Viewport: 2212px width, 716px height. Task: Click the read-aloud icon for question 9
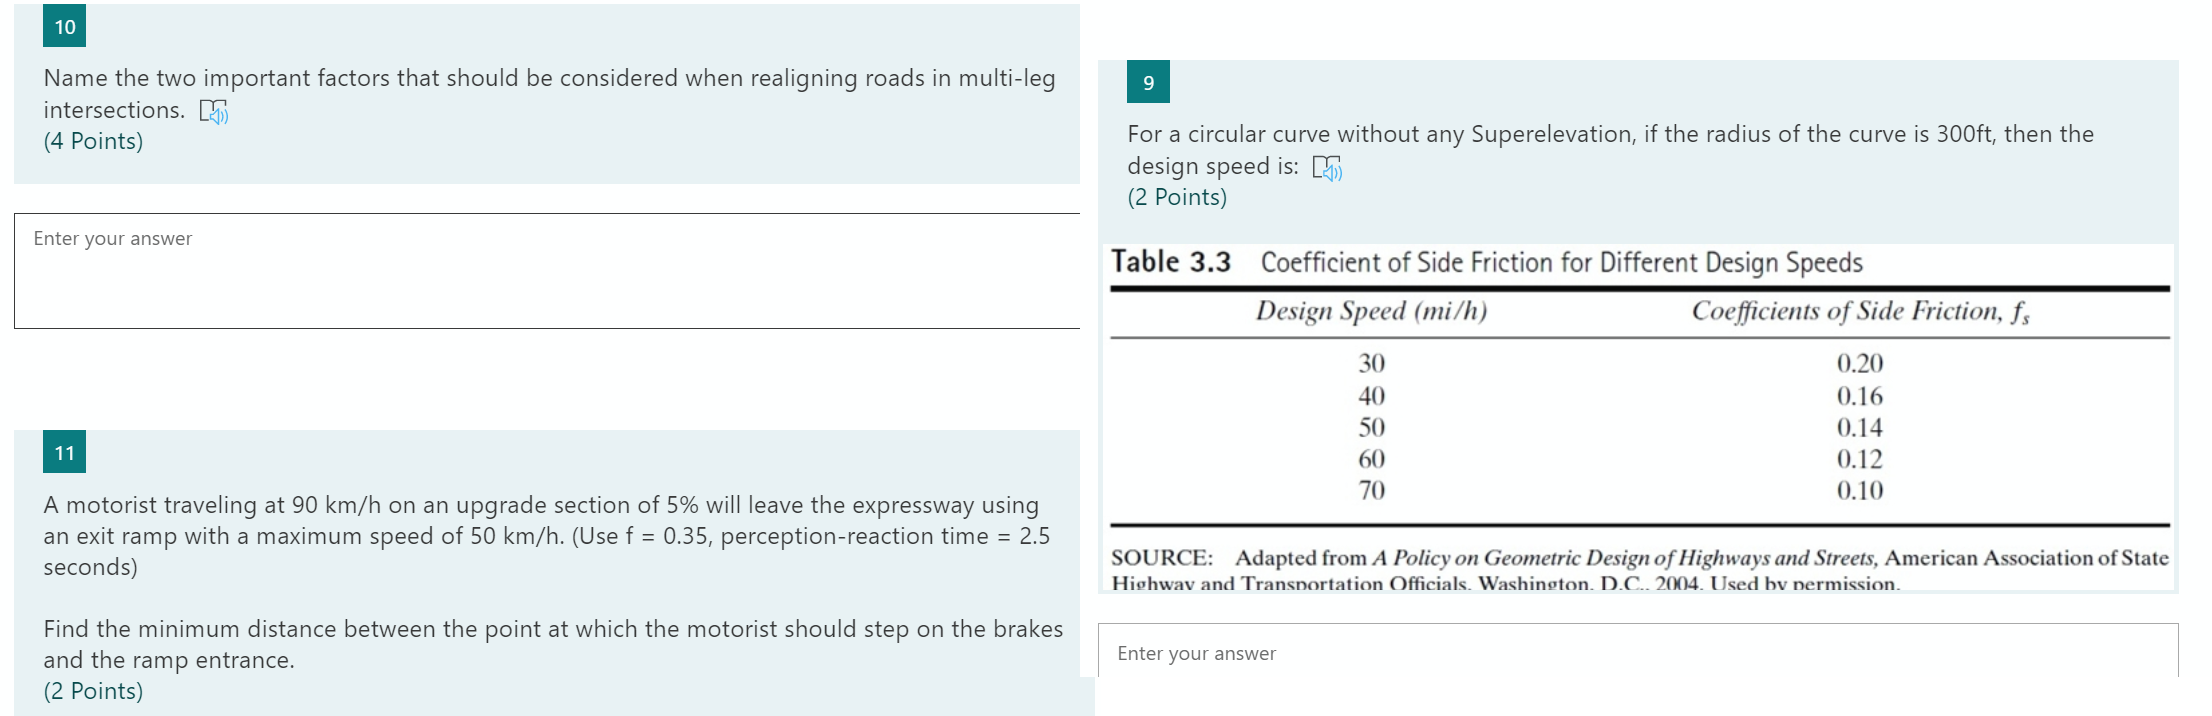pyautogui.click(x=1327, y=168)
